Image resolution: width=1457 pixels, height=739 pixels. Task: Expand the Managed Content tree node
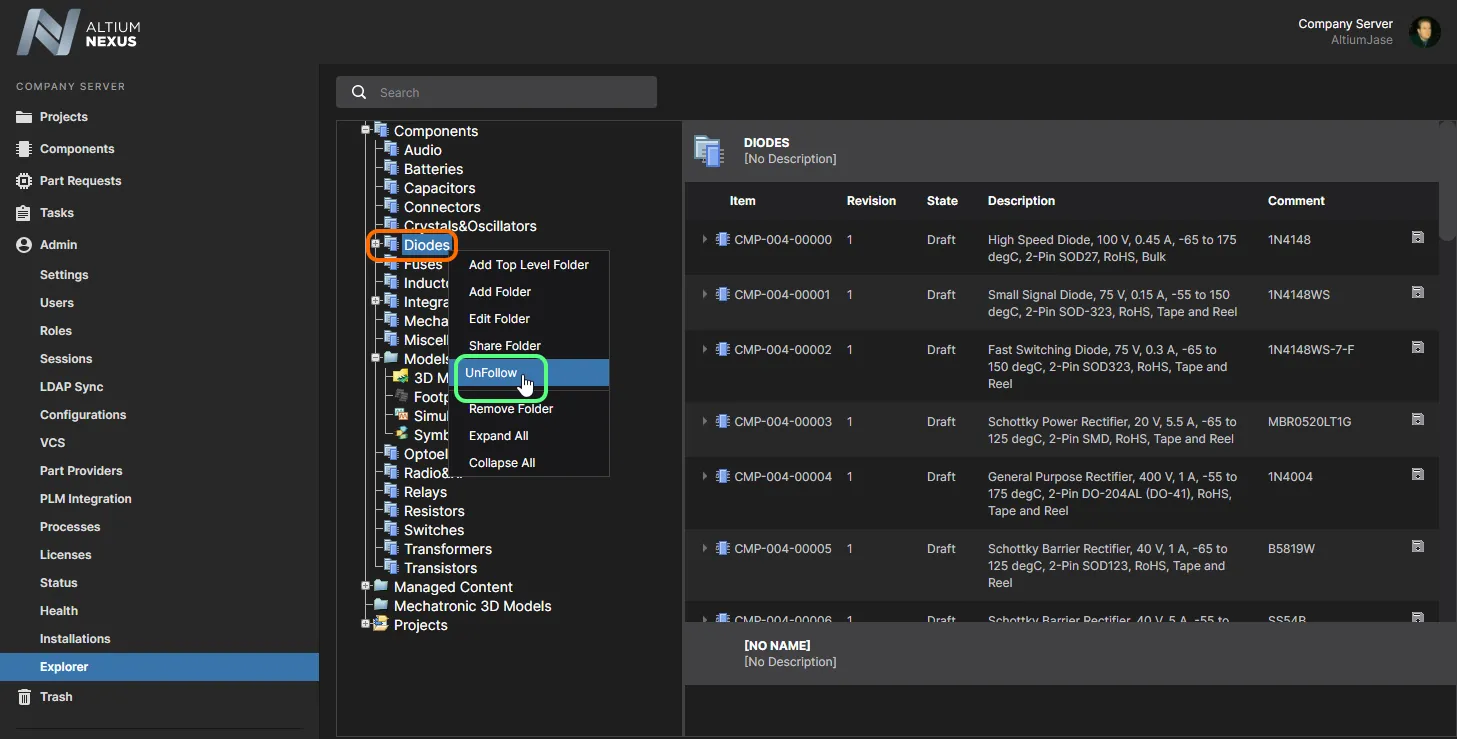[x=366, y=587]
